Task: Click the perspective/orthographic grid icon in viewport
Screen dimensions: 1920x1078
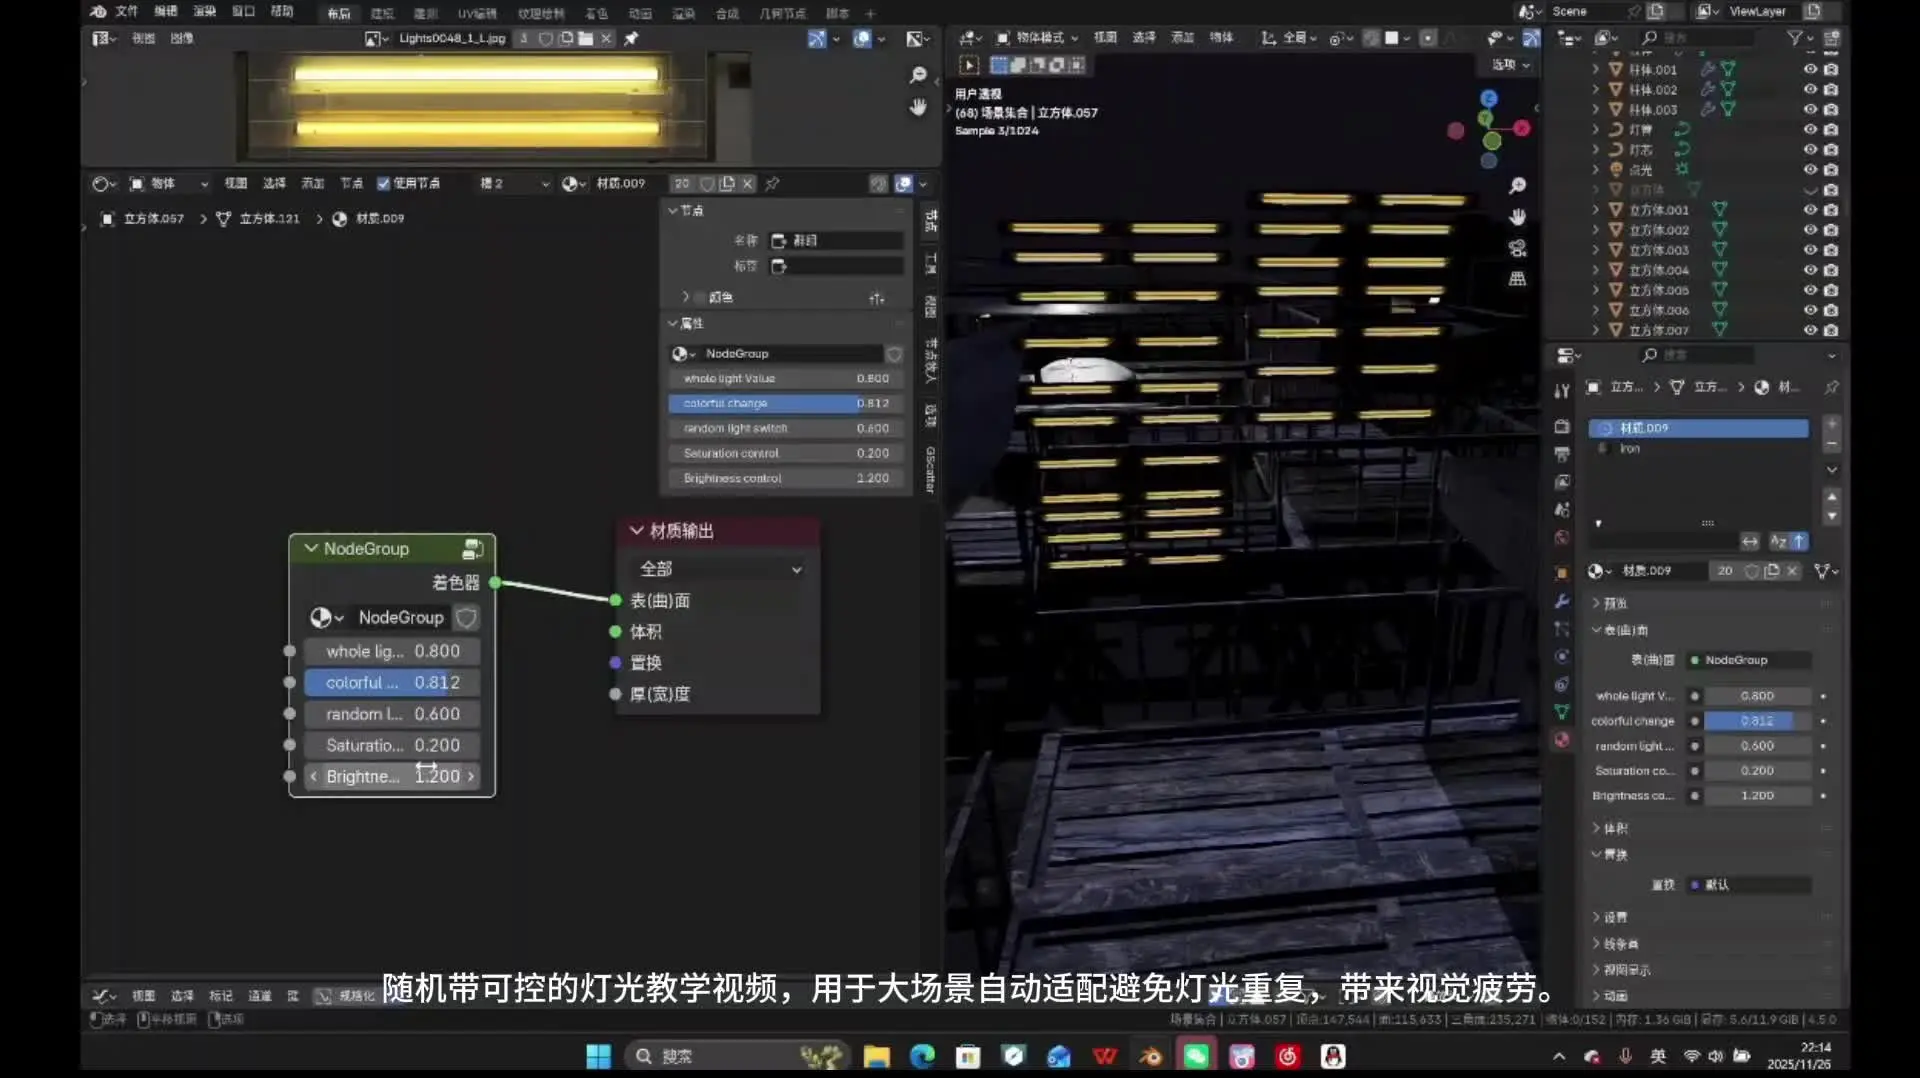Action: [x=1517, y=279]
